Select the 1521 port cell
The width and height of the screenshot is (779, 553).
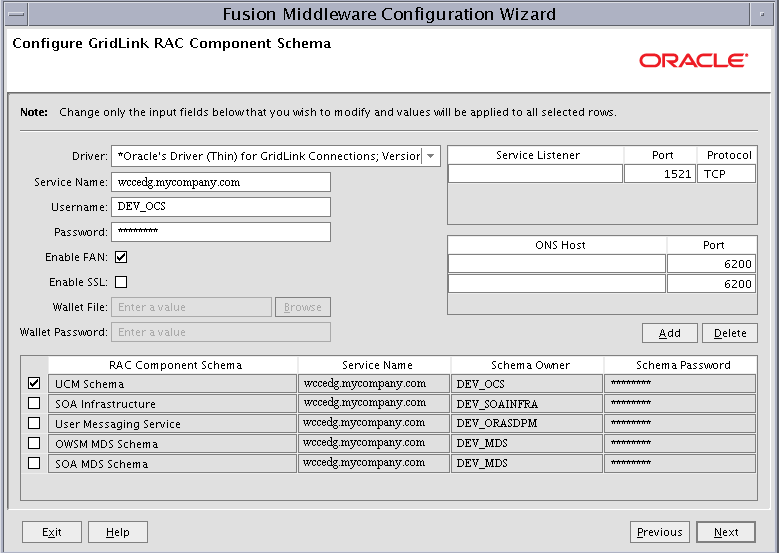coord(660,174)
